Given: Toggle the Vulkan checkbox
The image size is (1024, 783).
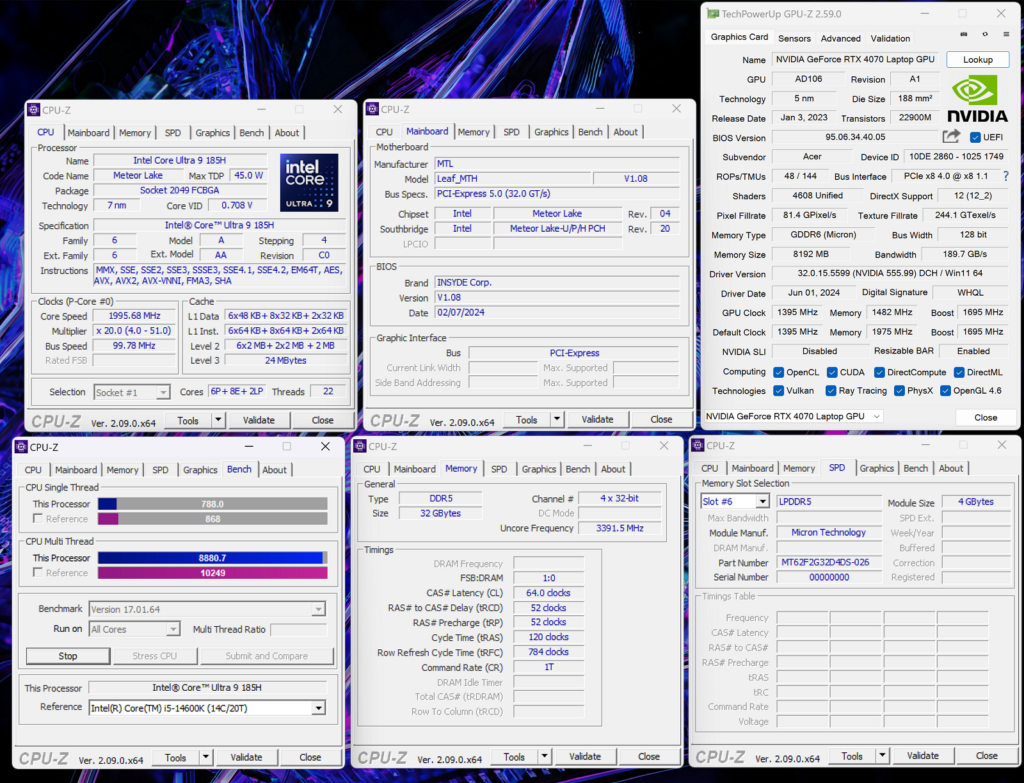Looking at the screenshot, I should coord(778,391).
